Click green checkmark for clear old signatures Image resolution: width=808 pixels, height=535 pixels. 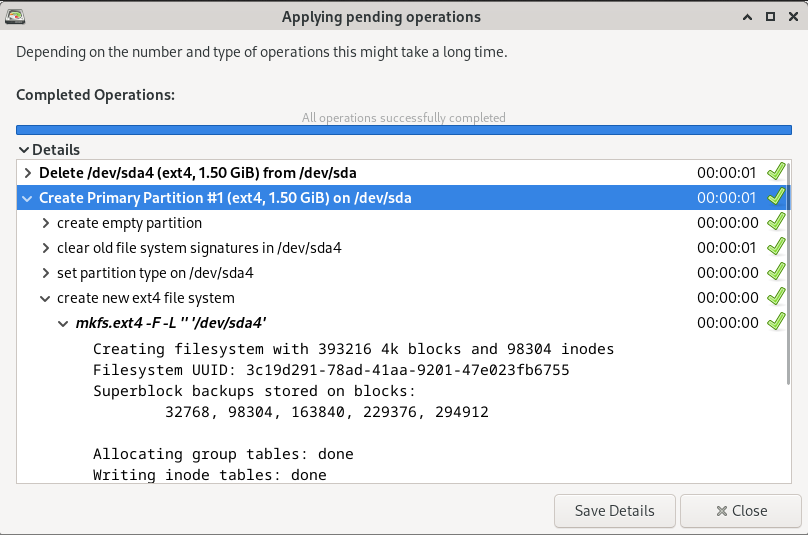pos(776,247)
